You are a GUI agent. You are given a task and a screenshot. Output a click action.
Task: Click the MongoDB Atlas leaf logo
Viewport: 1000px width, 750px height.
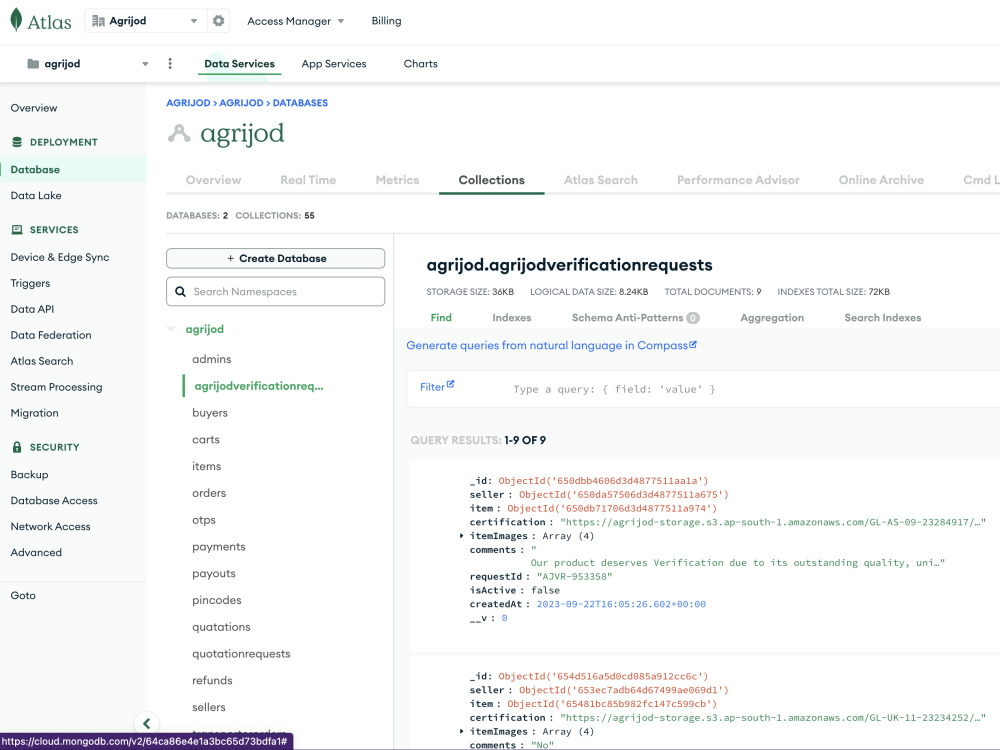point(14,20)
